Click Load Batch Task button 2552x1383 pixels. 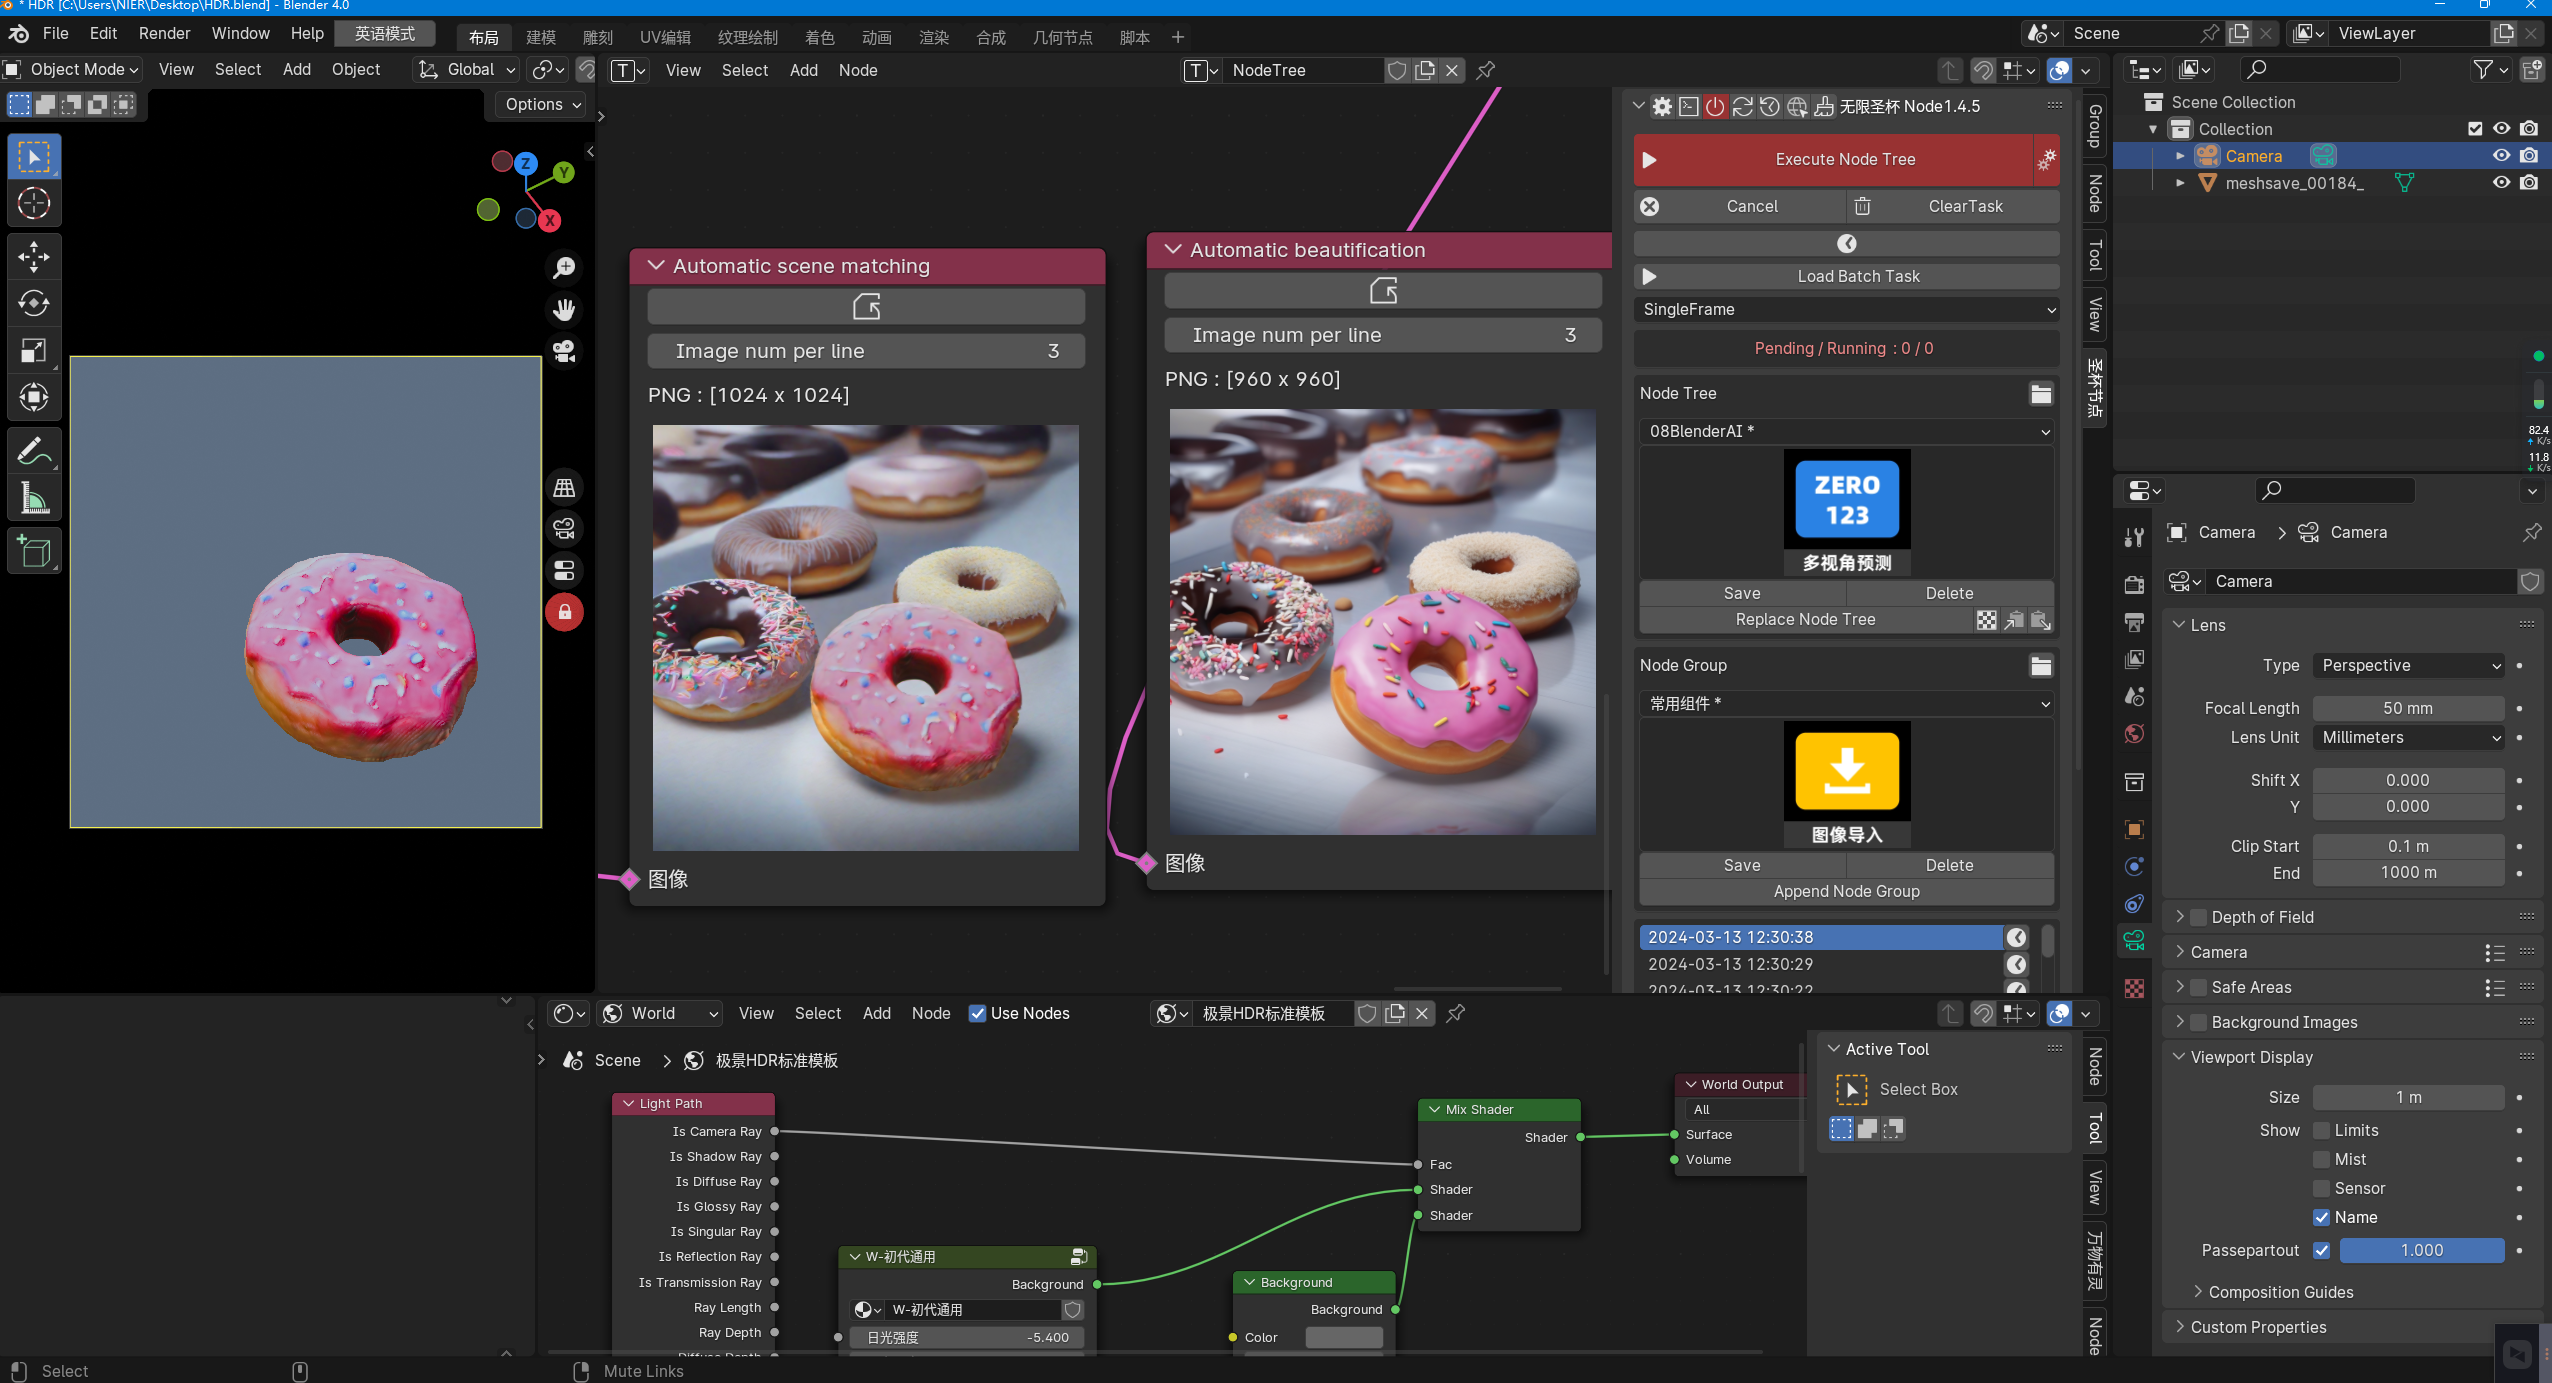(x=1846, y=277)
